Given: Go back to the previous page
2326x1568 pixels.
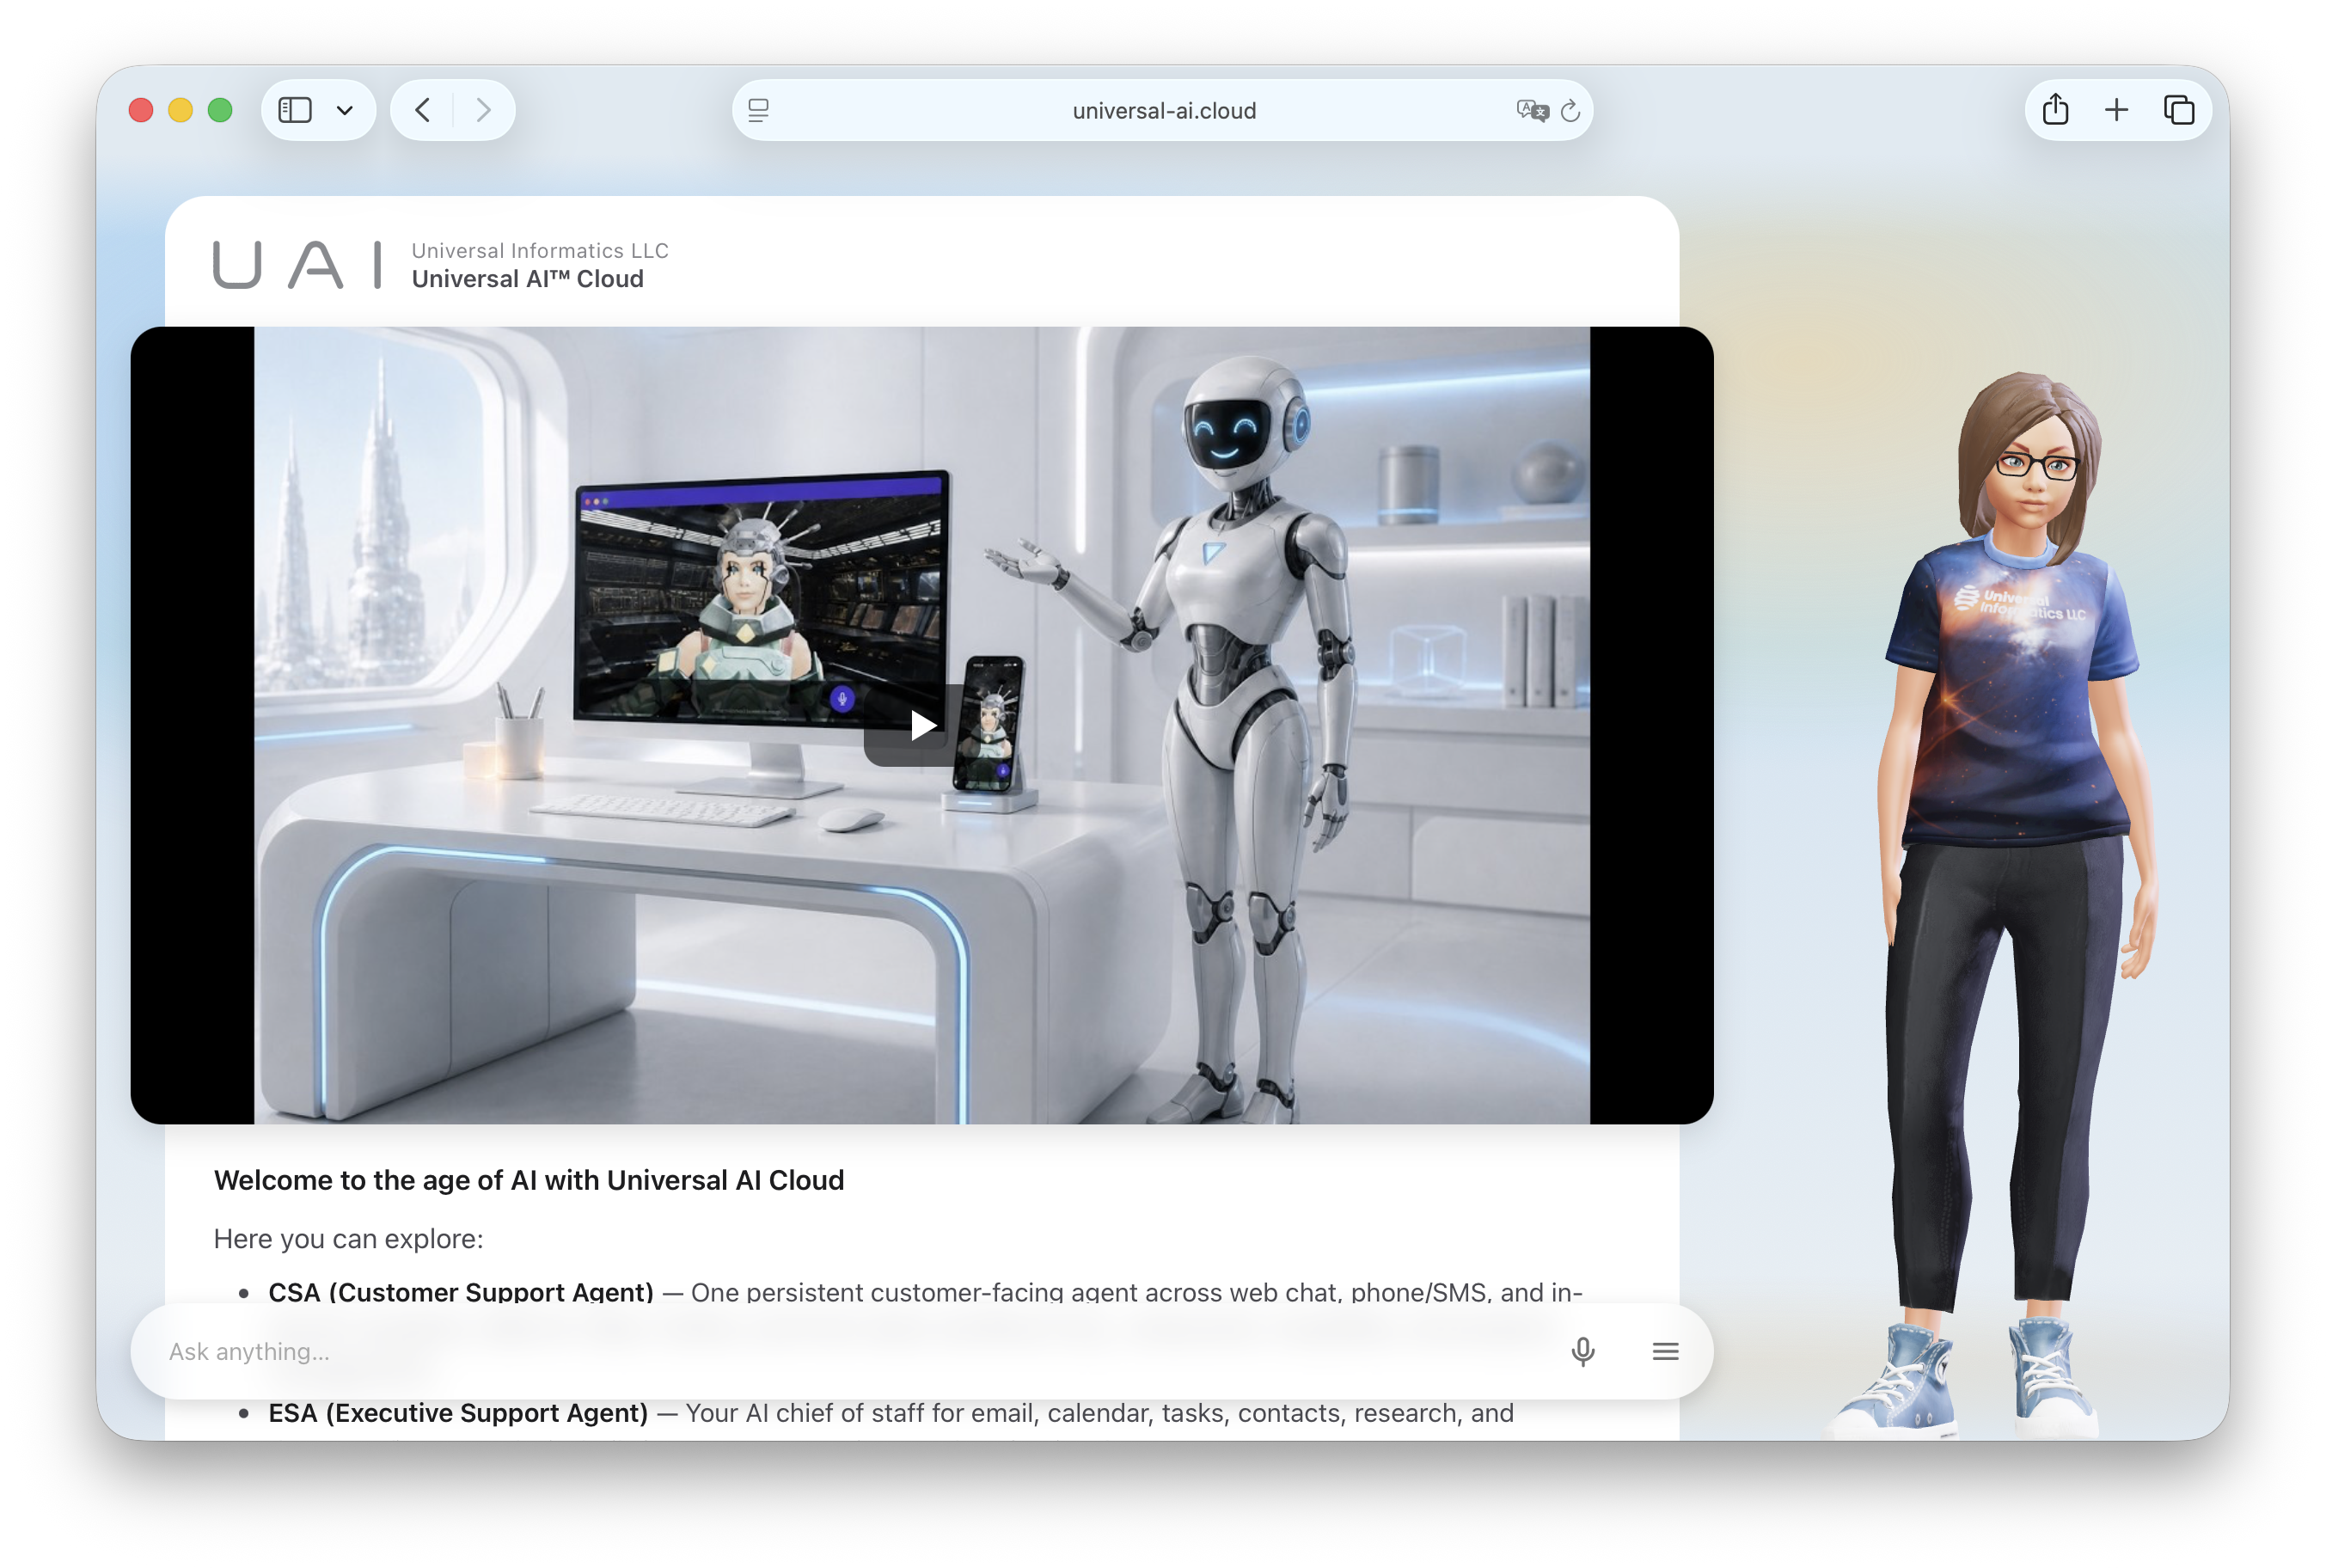Looking at the screenshot, I should point(423,110).
